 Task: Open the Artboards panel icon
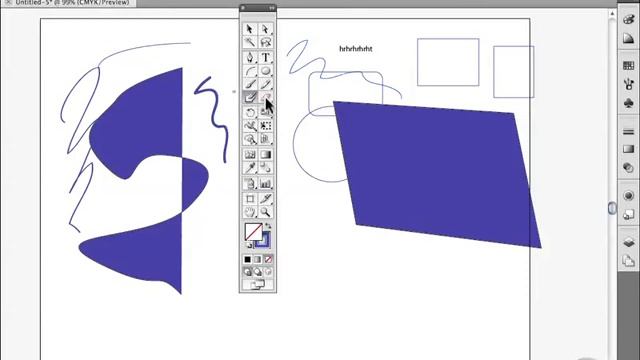pos(629,260)
